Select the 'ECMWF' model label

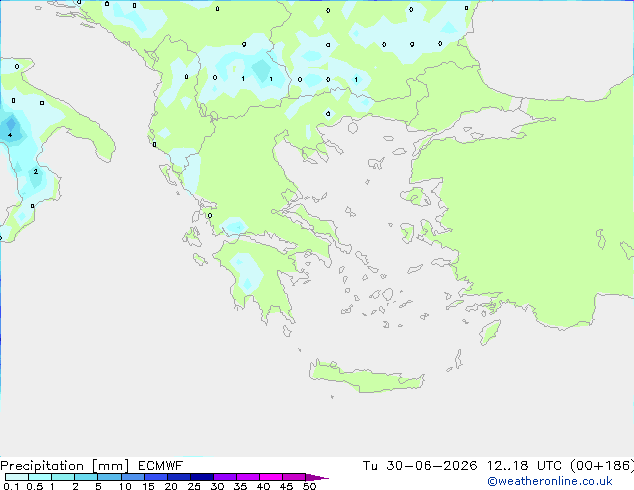160,466
